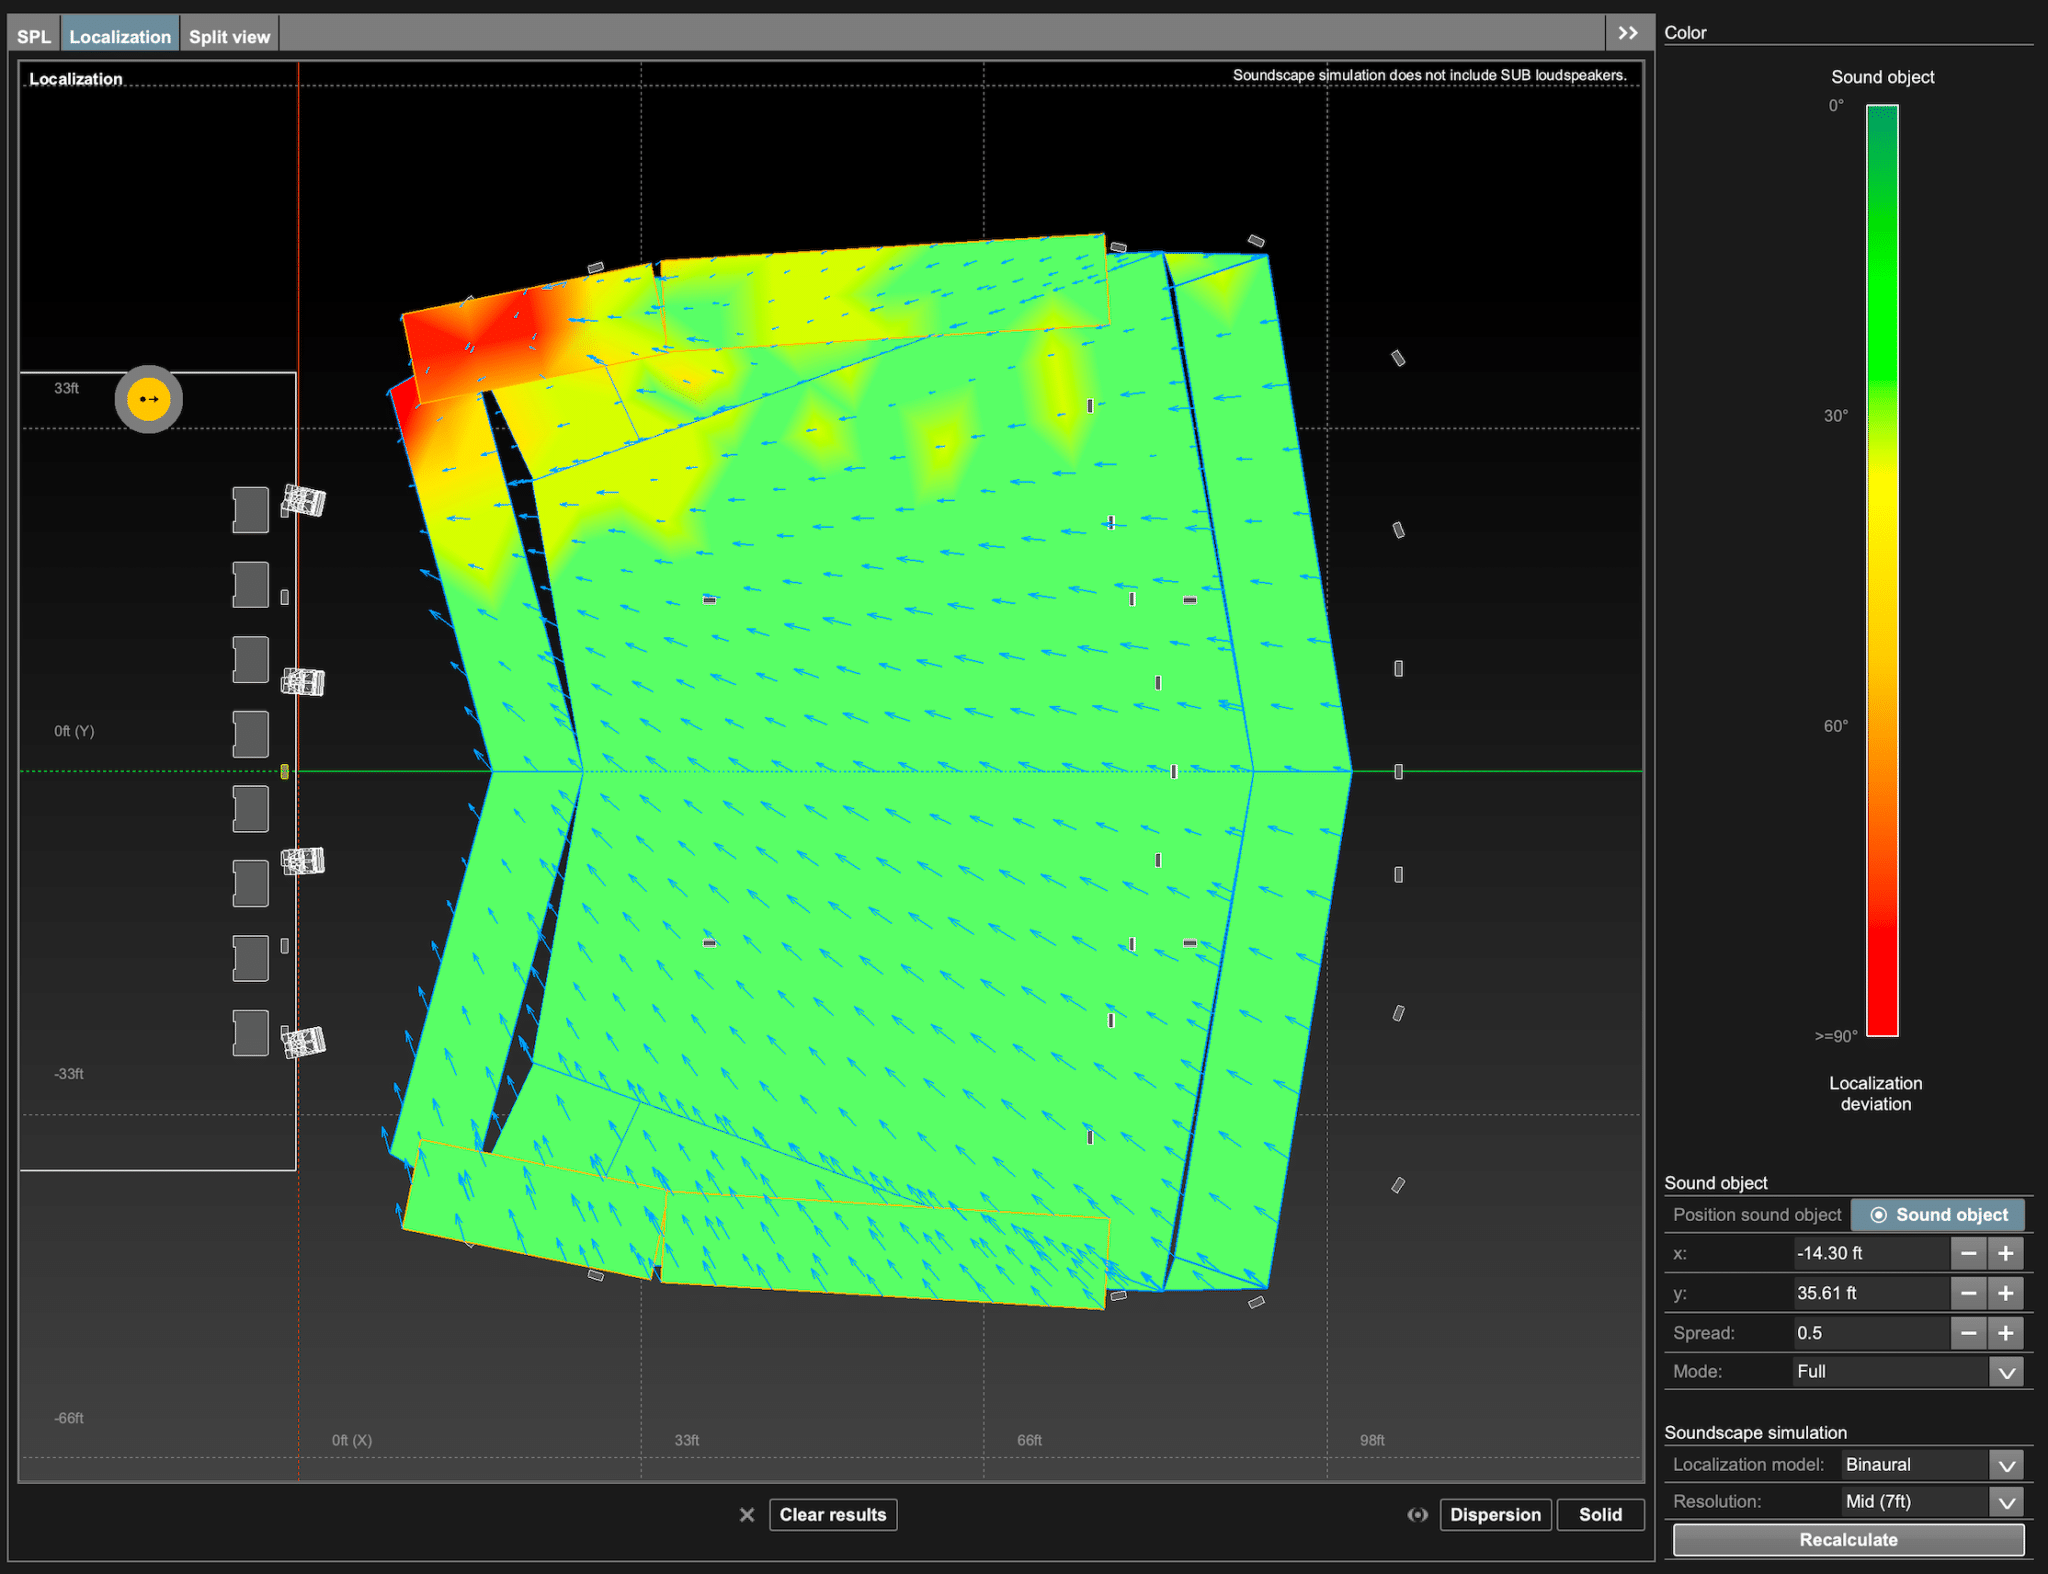The image size is (2048, 1574).
Task: Toggle the Solid rendering mode
Action: click(1601, 1515)
